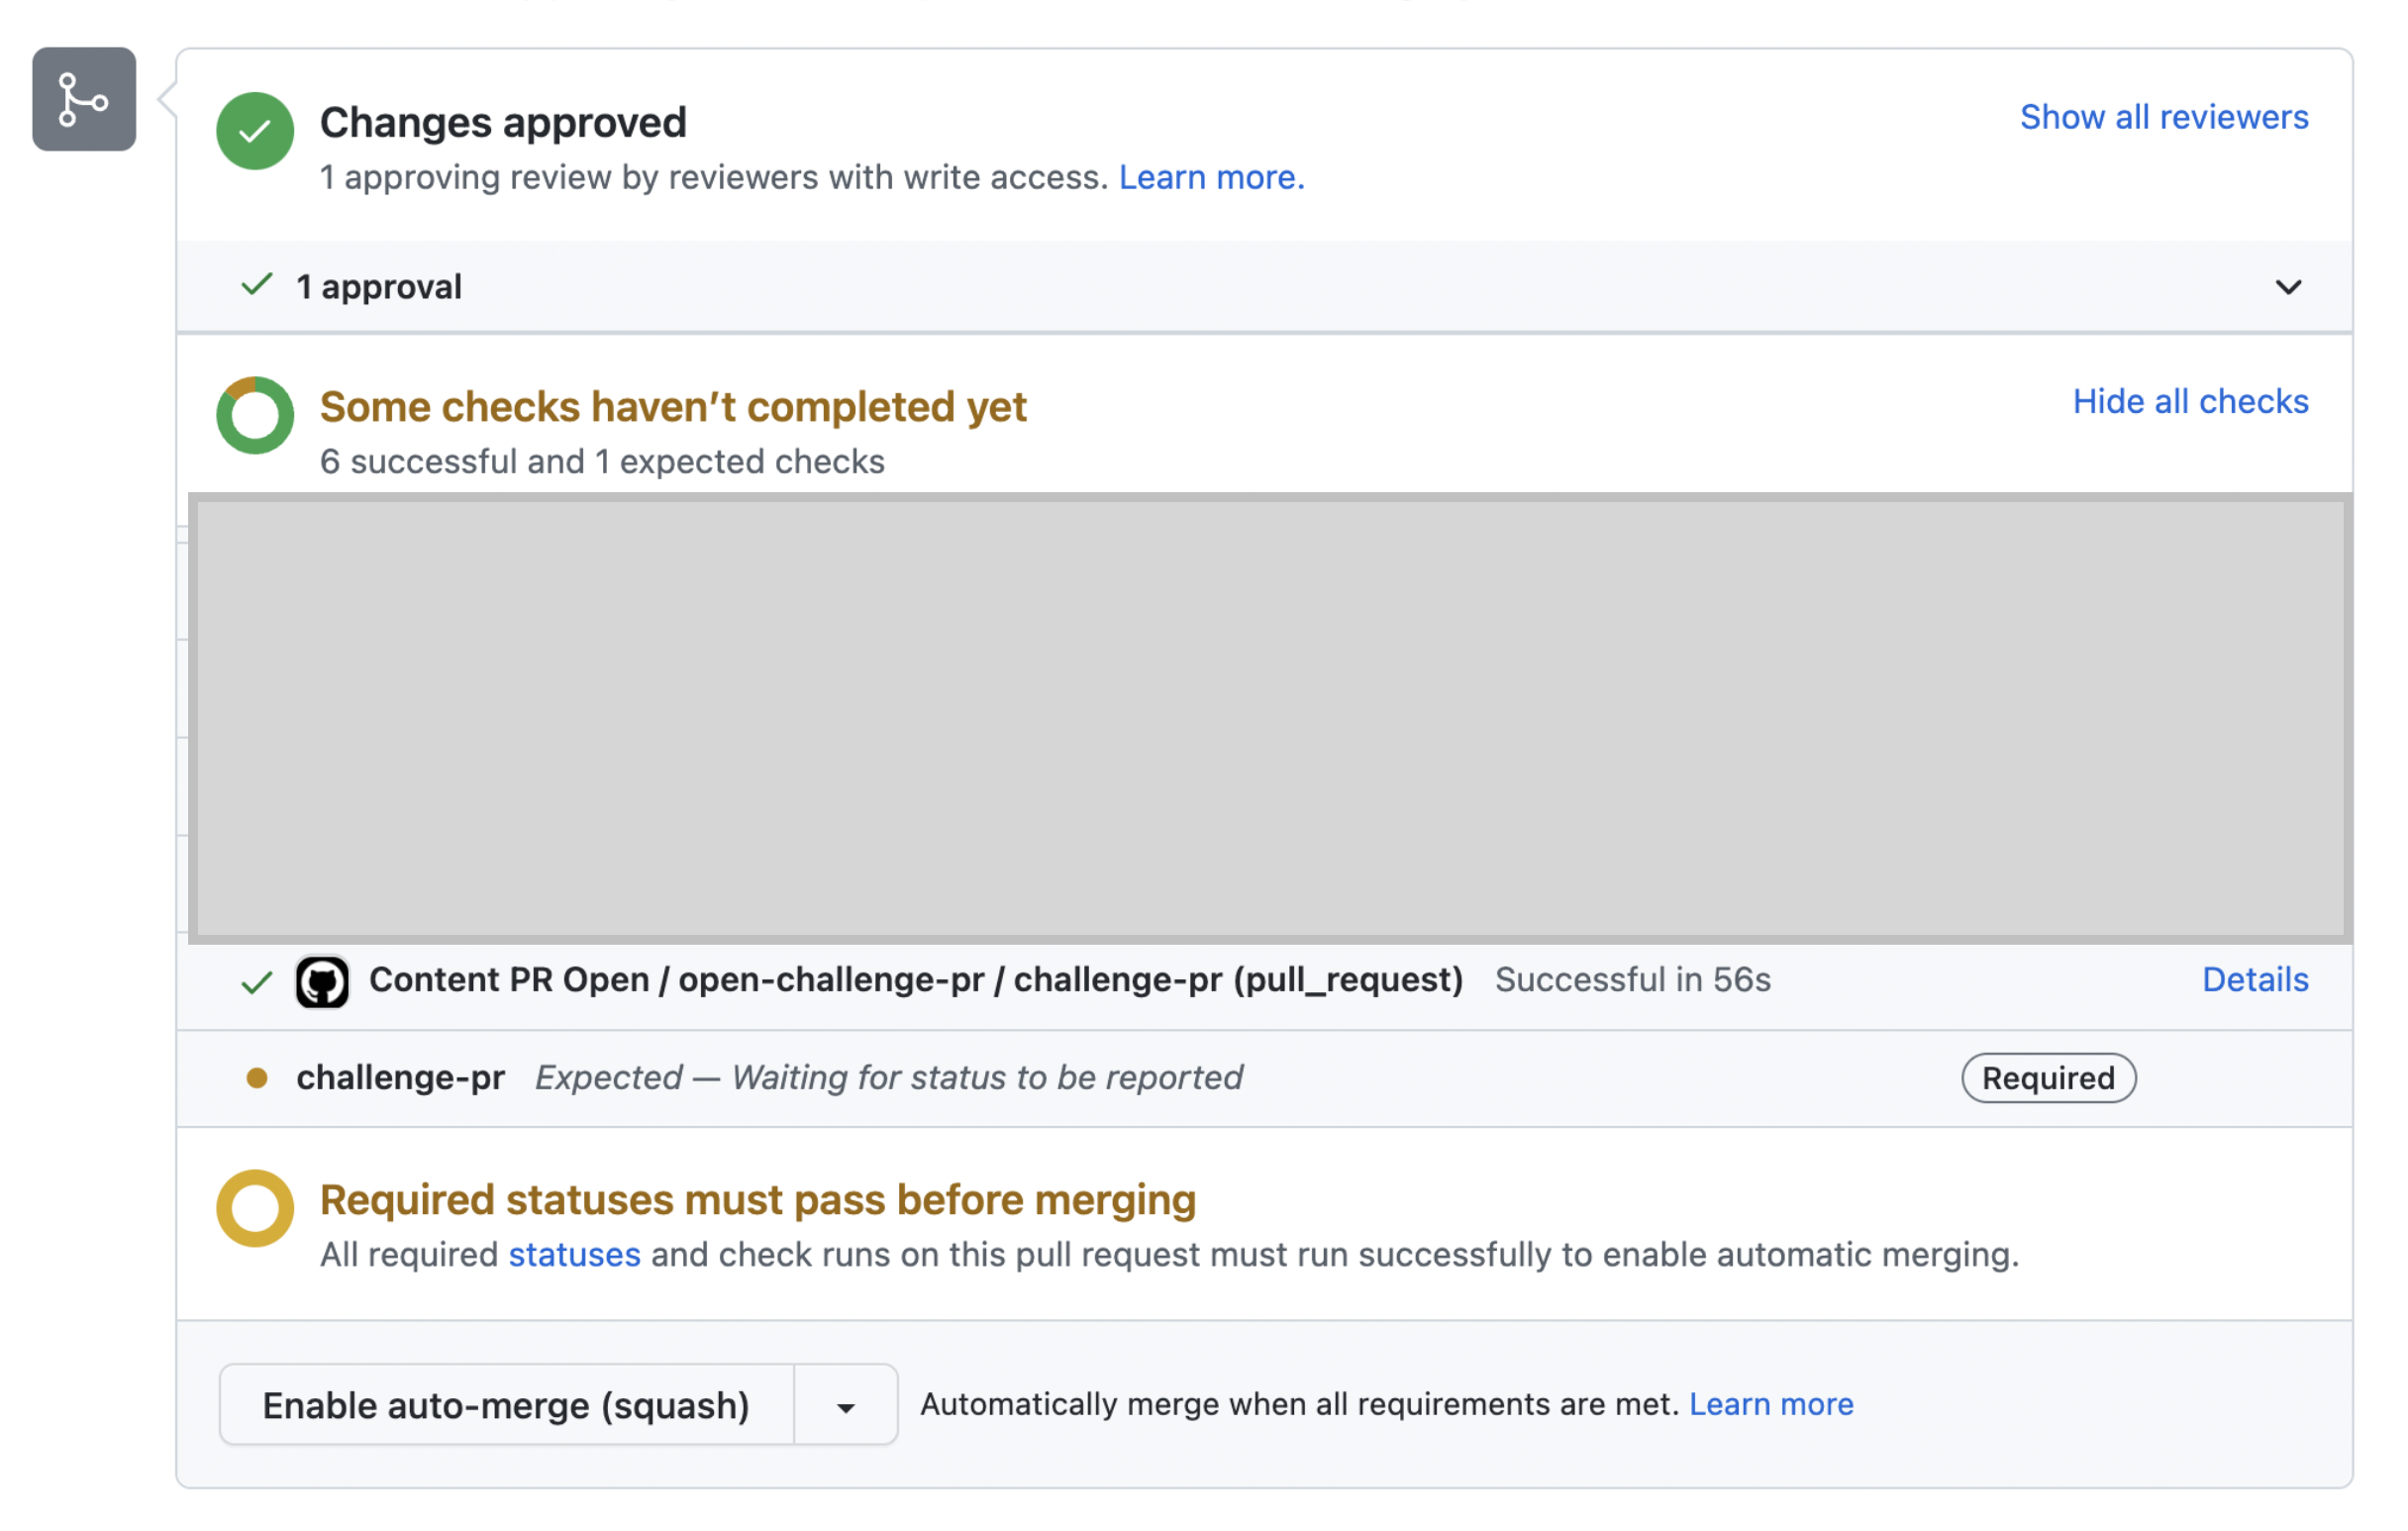This screenshot has width=2408, height=1531.
Task: Enable auto-merge with squash
Action: pos(505,1404)
